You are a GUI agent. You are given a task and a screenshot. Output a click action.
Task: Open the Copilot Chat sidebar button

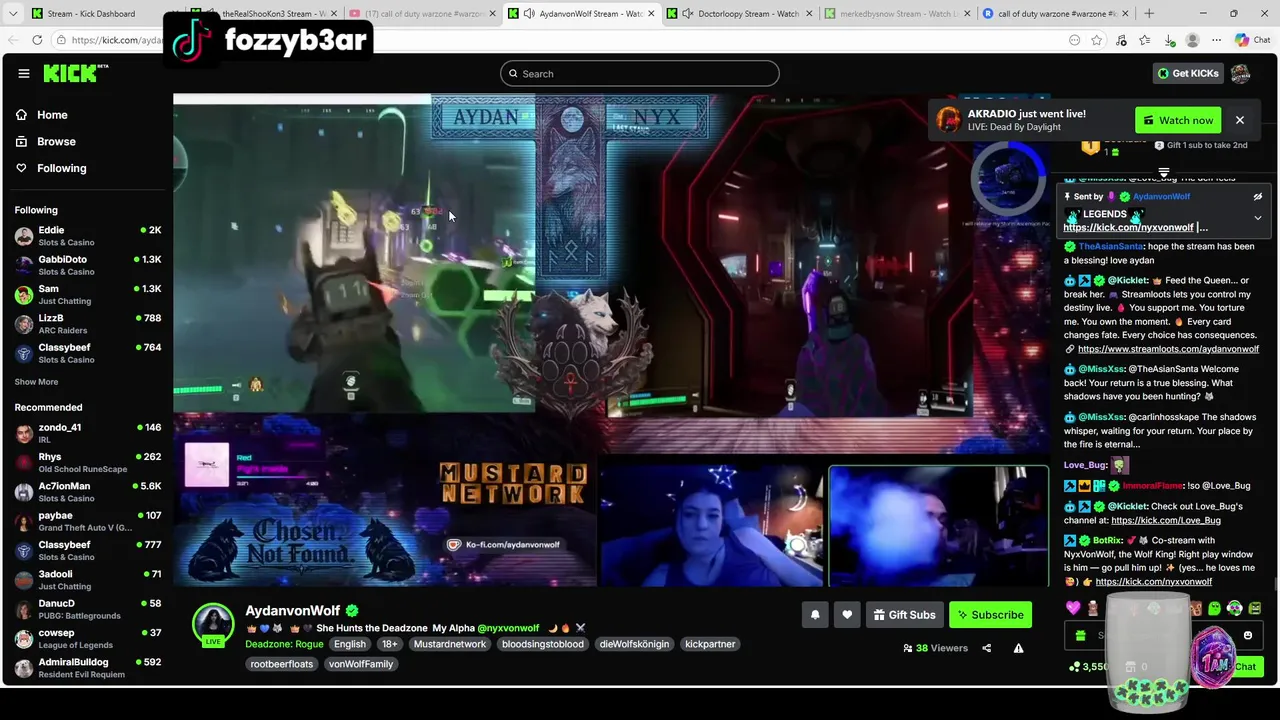click(x=1252, y=40)
